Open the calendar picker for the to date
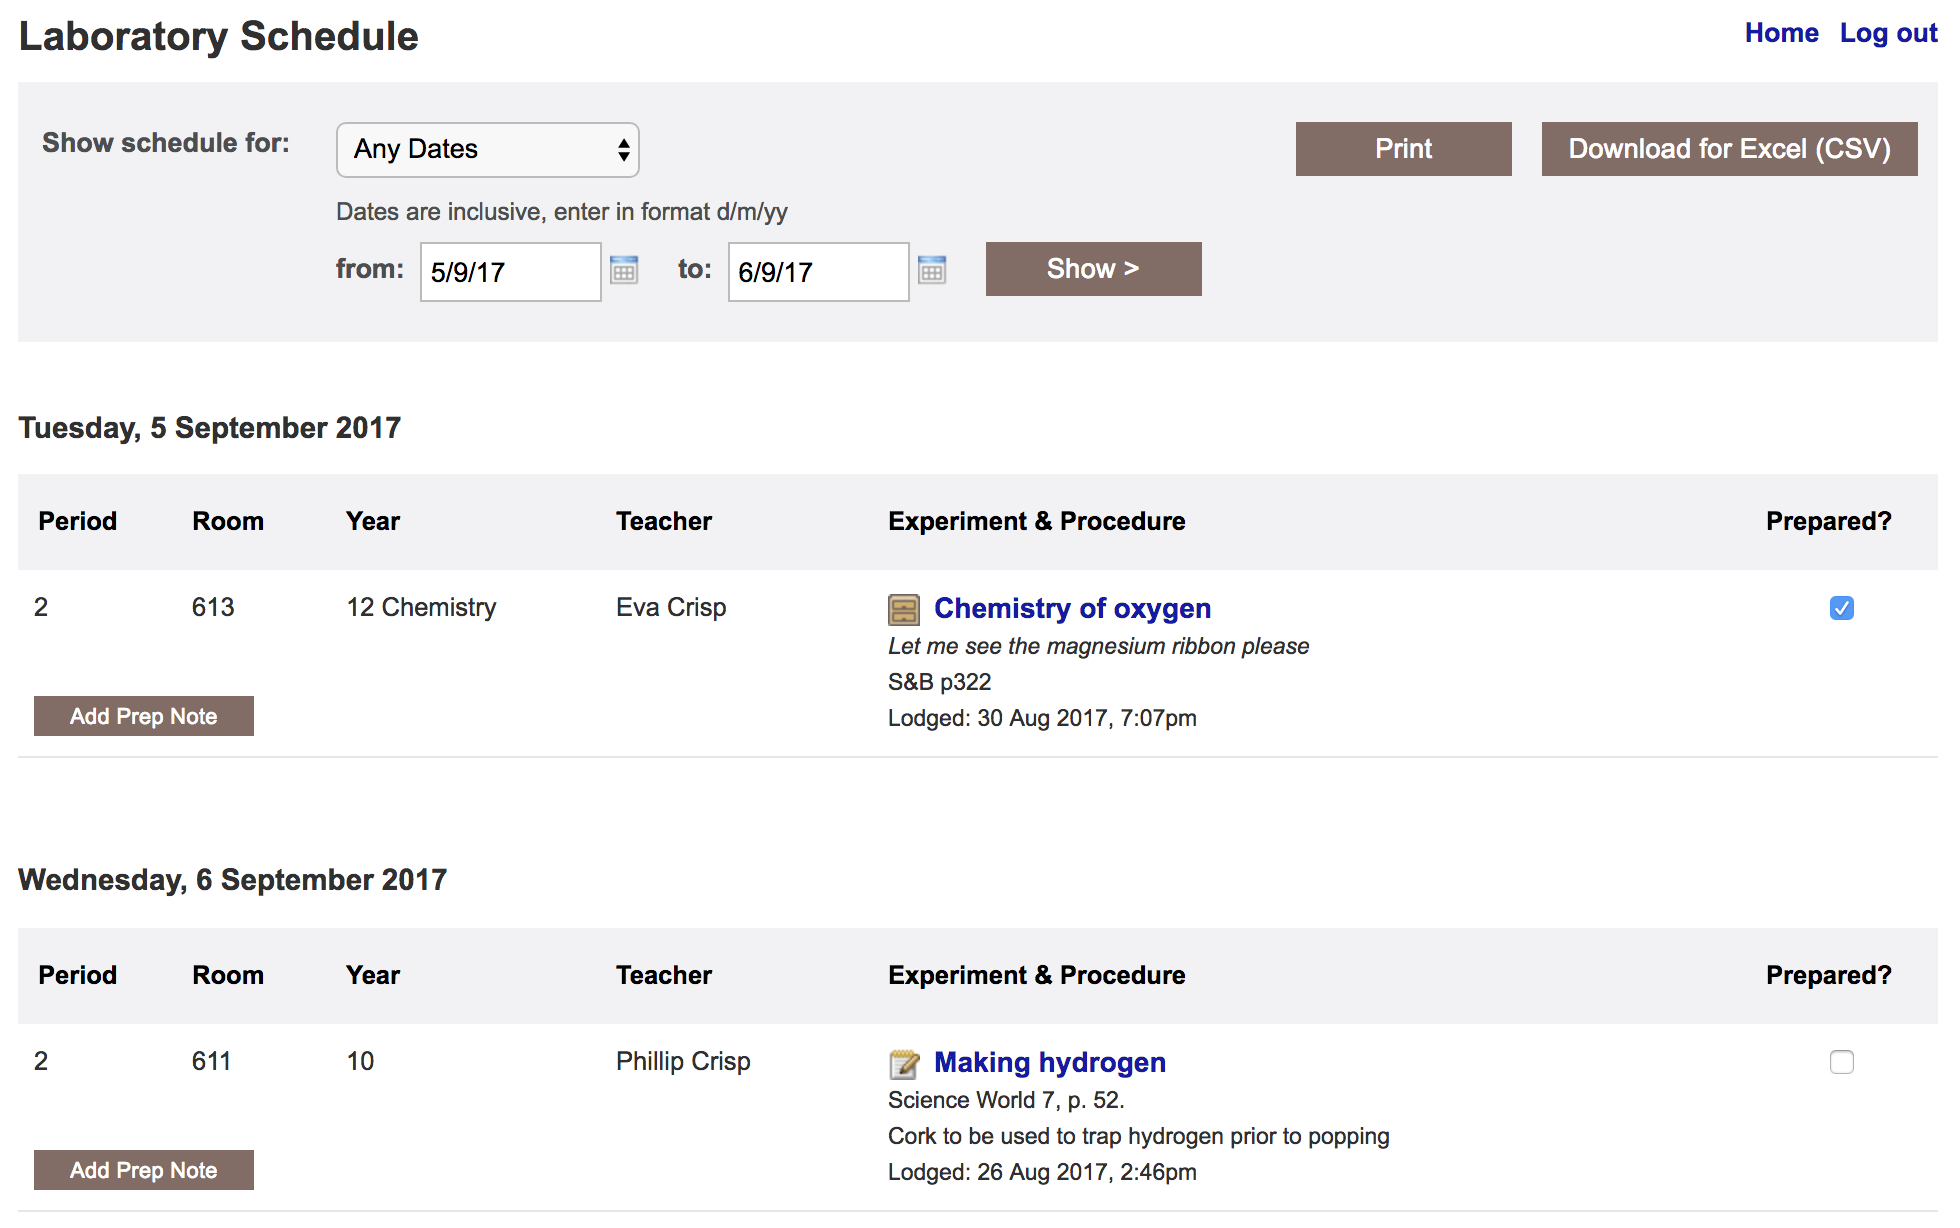1960x1228 pixels. (x=931, y=271)
